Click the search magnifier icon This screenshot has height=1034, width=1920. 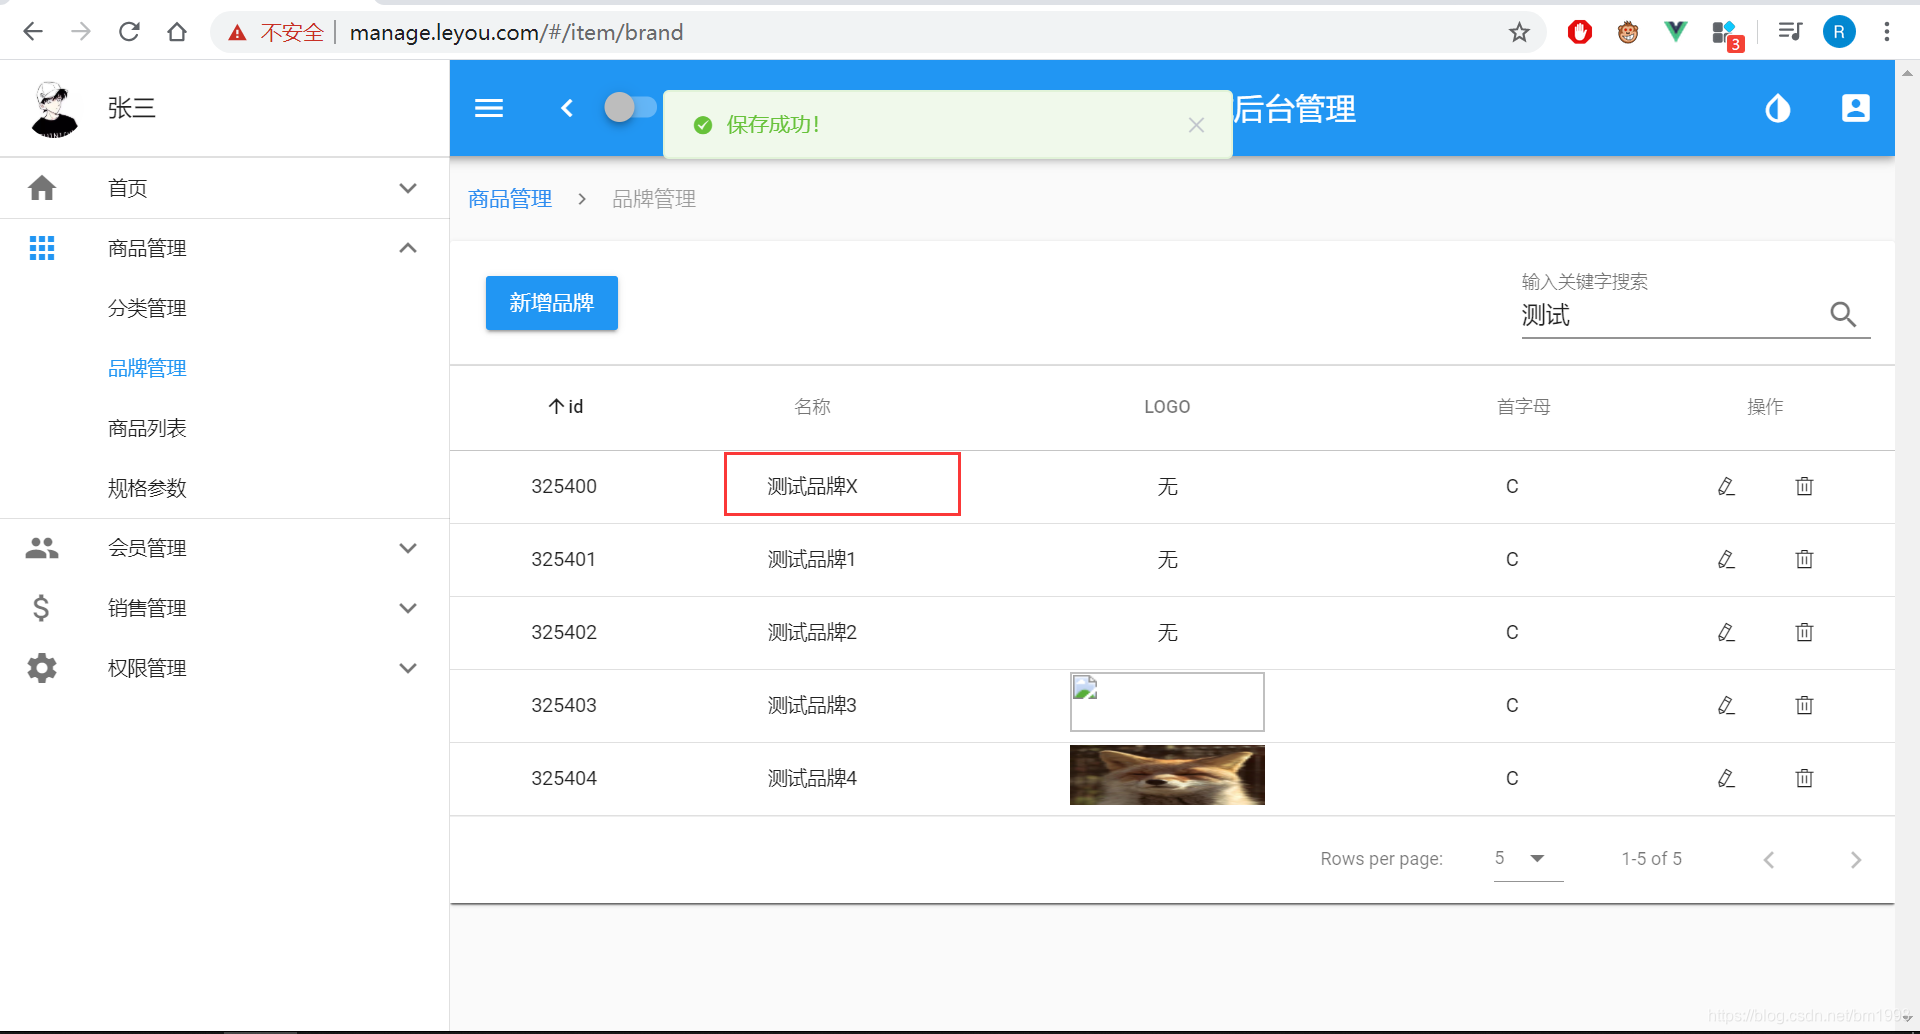click(x=1844, y=314)
